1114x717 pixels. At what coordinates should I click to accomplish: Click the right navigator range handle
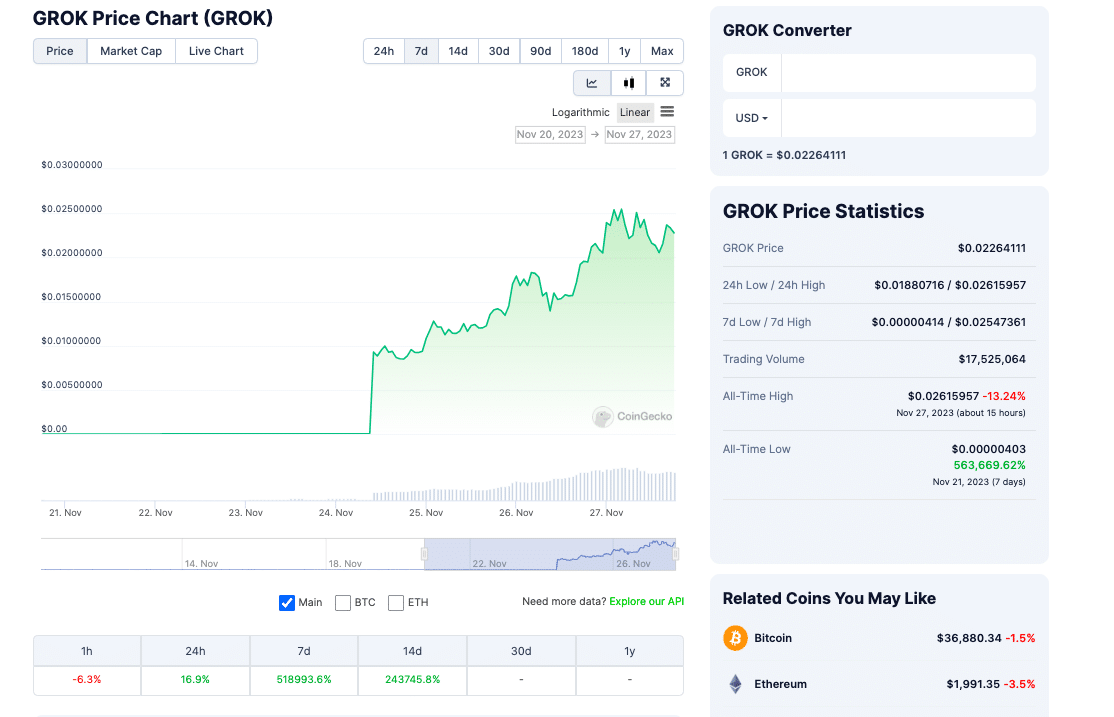click(x=676, y=554)
